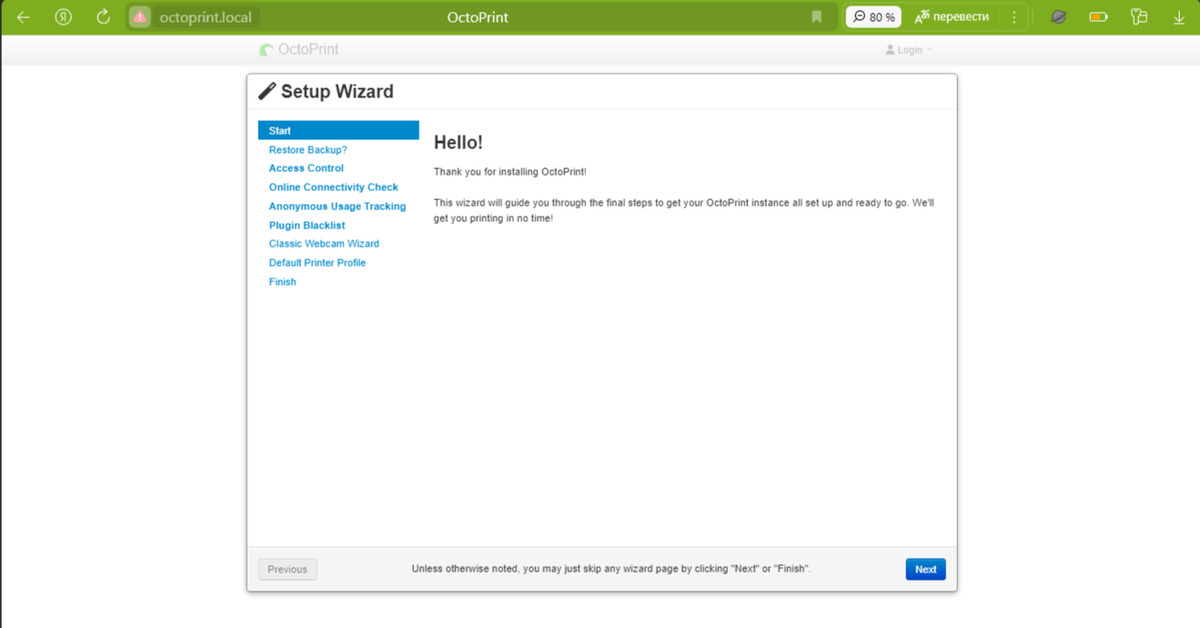Open the Plugin Blacklist step
The height and width of the screenshot is (628, 1200).
point(307,225)
